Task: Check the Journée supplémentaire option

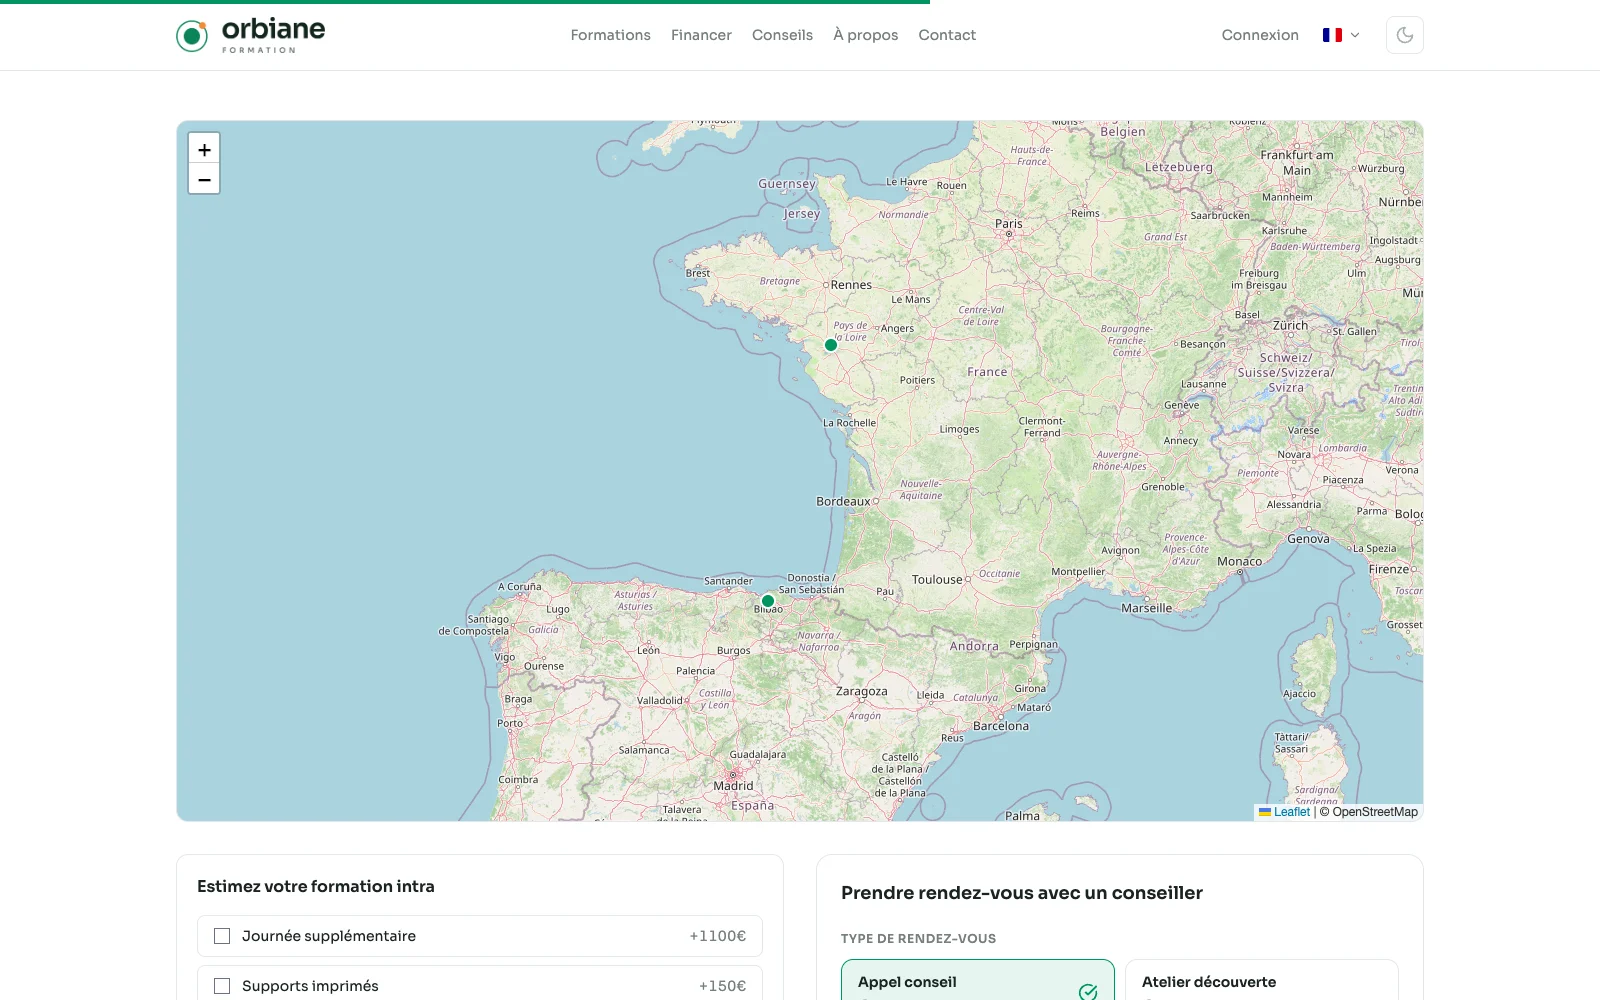Action: [x=222, y=936]
